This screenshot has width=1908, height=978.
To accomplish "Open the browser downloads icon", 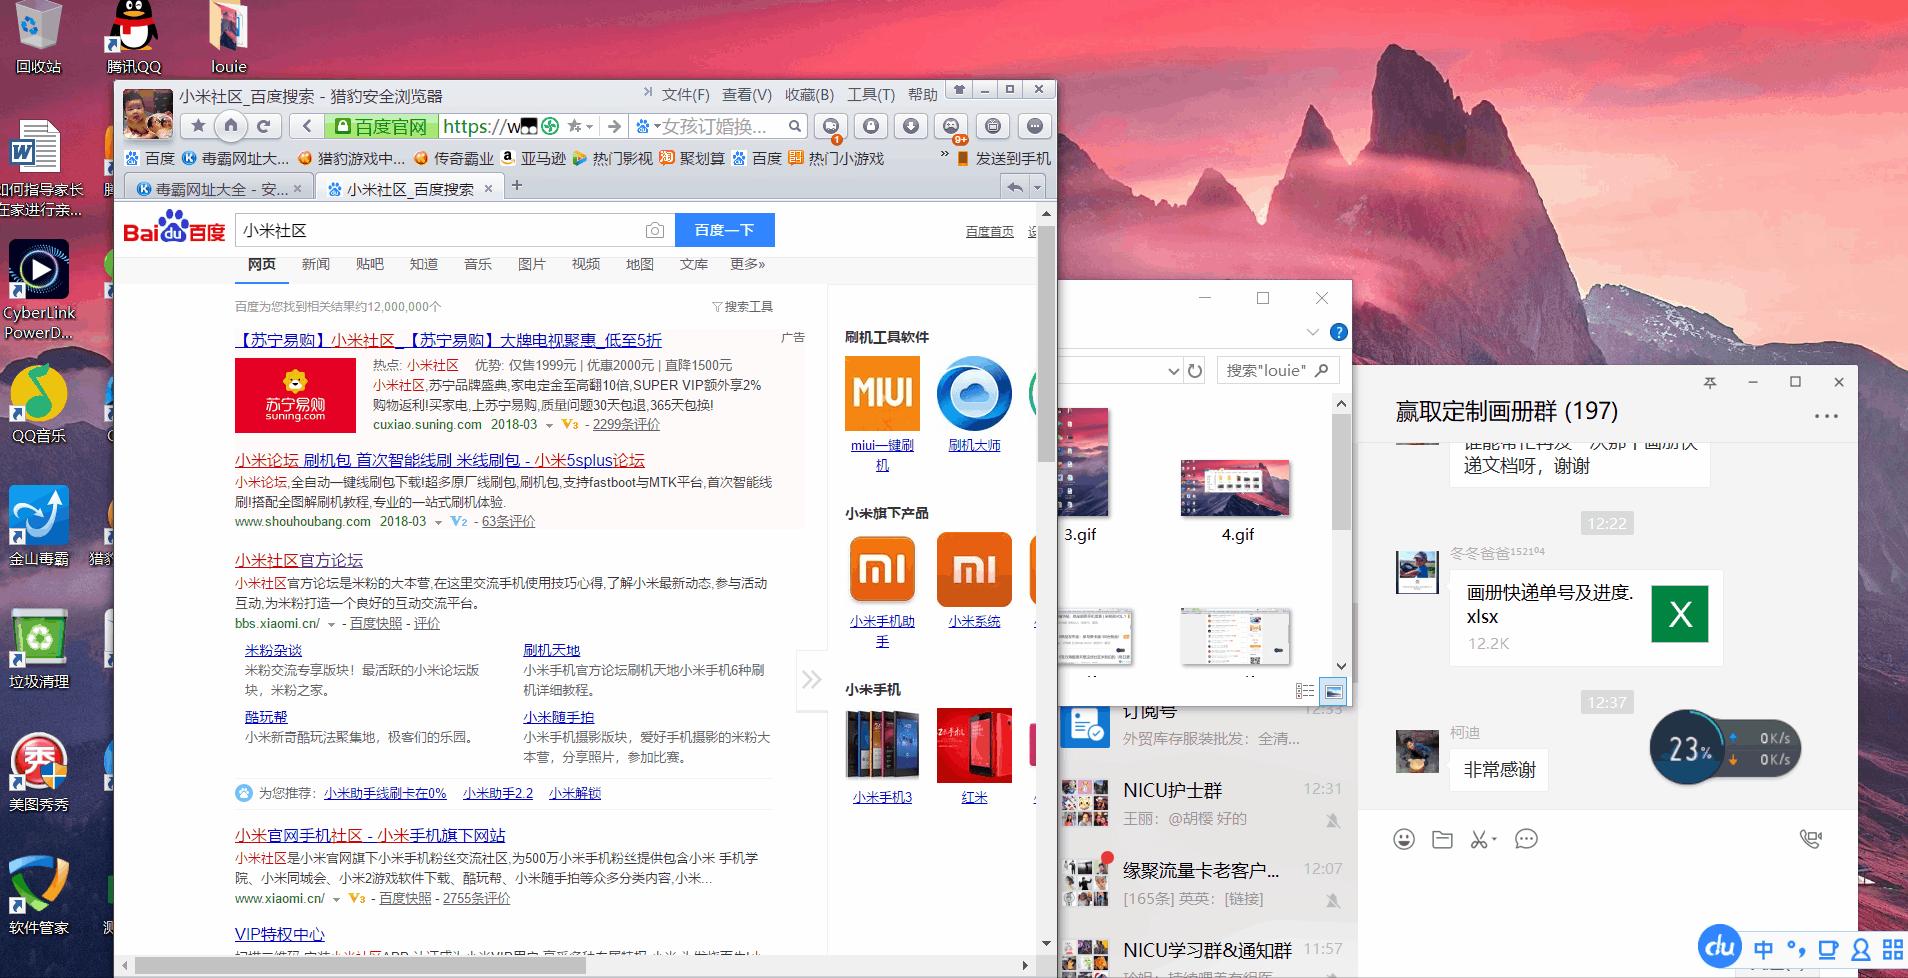I will 910,126.
